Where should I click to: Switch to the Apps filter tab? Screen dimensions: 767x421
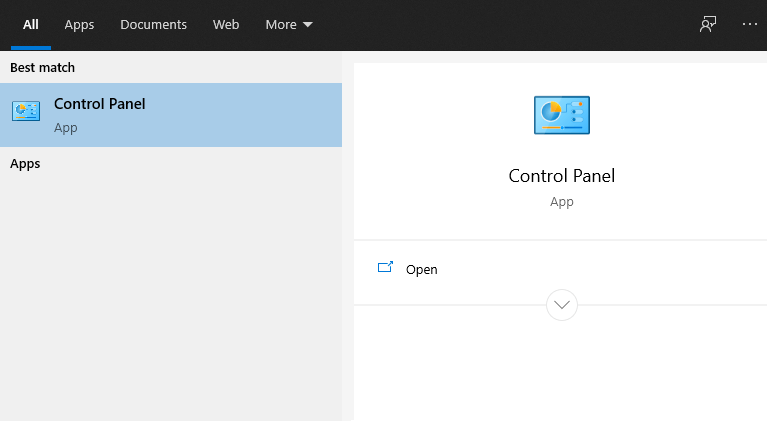(79, 24)
